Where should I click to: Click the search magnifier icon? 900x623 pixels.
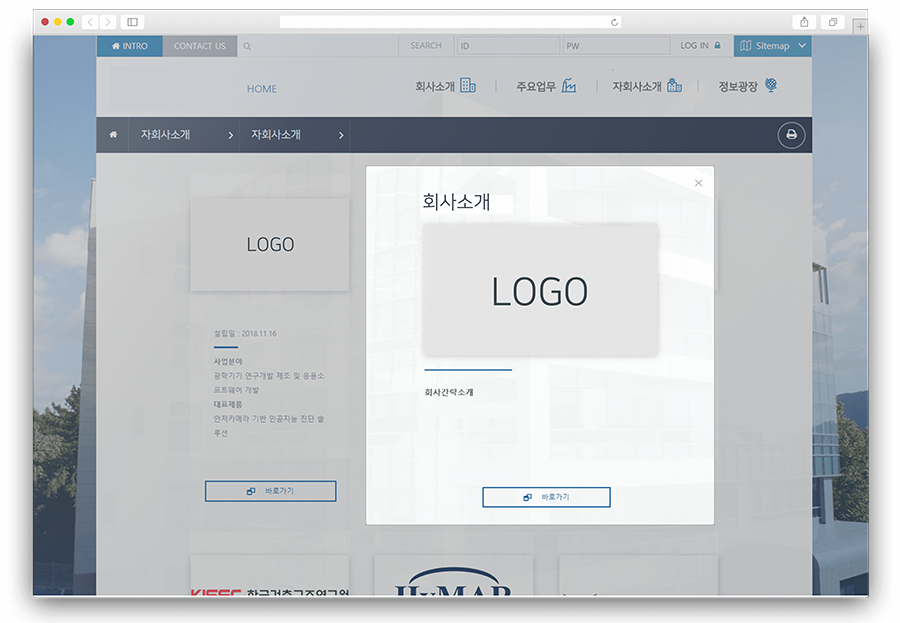point(247,47)
